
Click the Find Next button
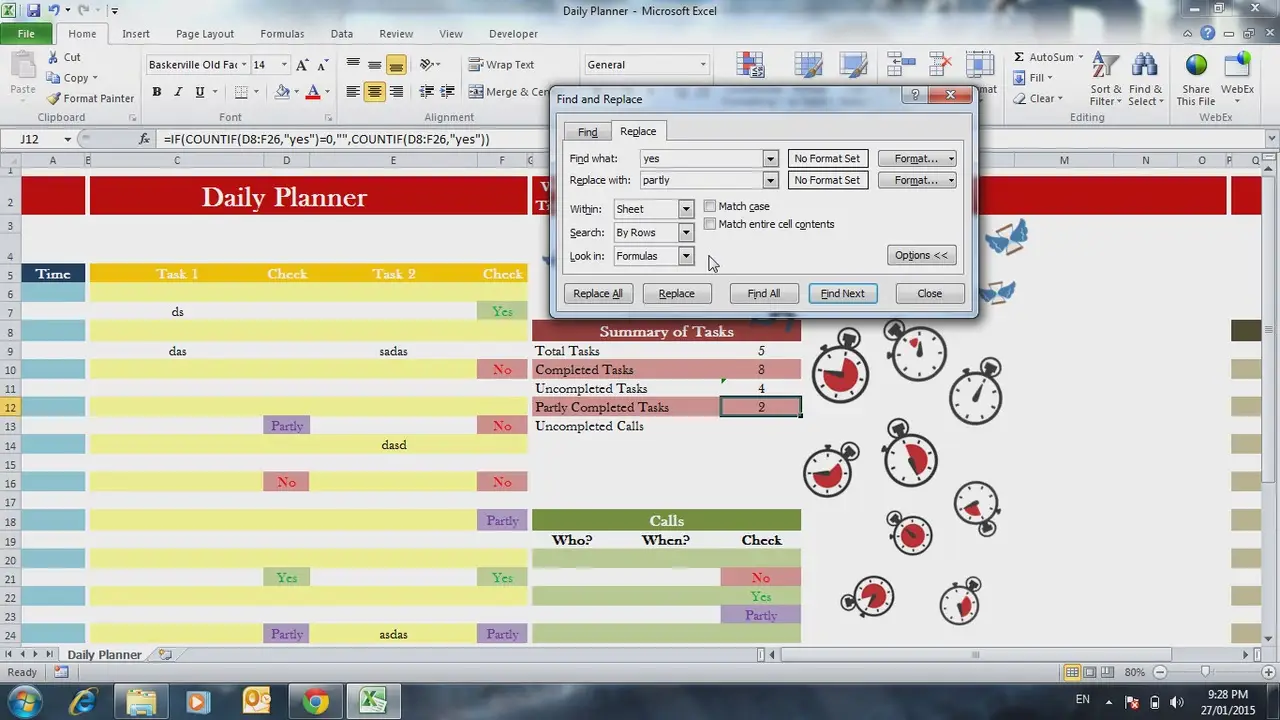(843, 294)
